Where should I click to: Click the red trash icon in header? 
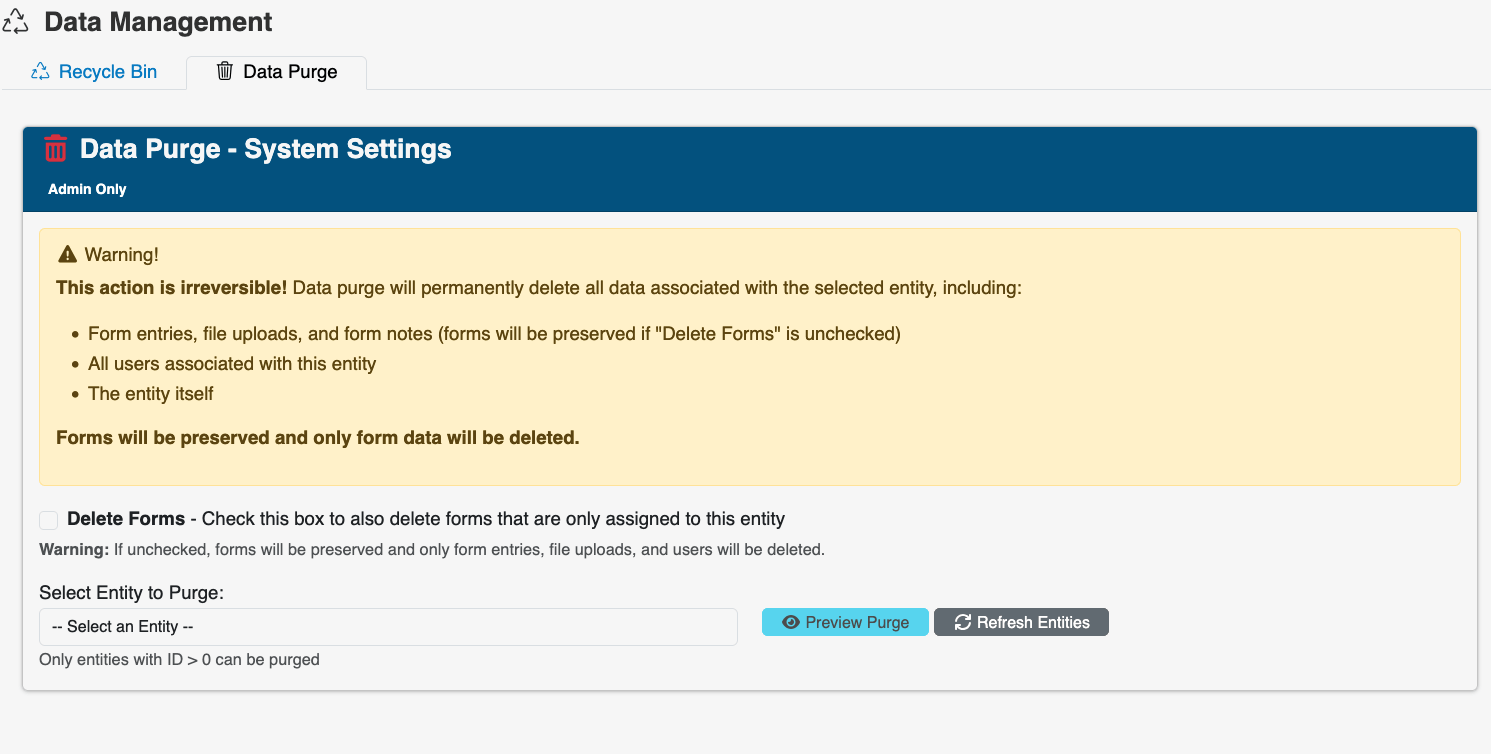pyautogui.click(x=56, y=149)
